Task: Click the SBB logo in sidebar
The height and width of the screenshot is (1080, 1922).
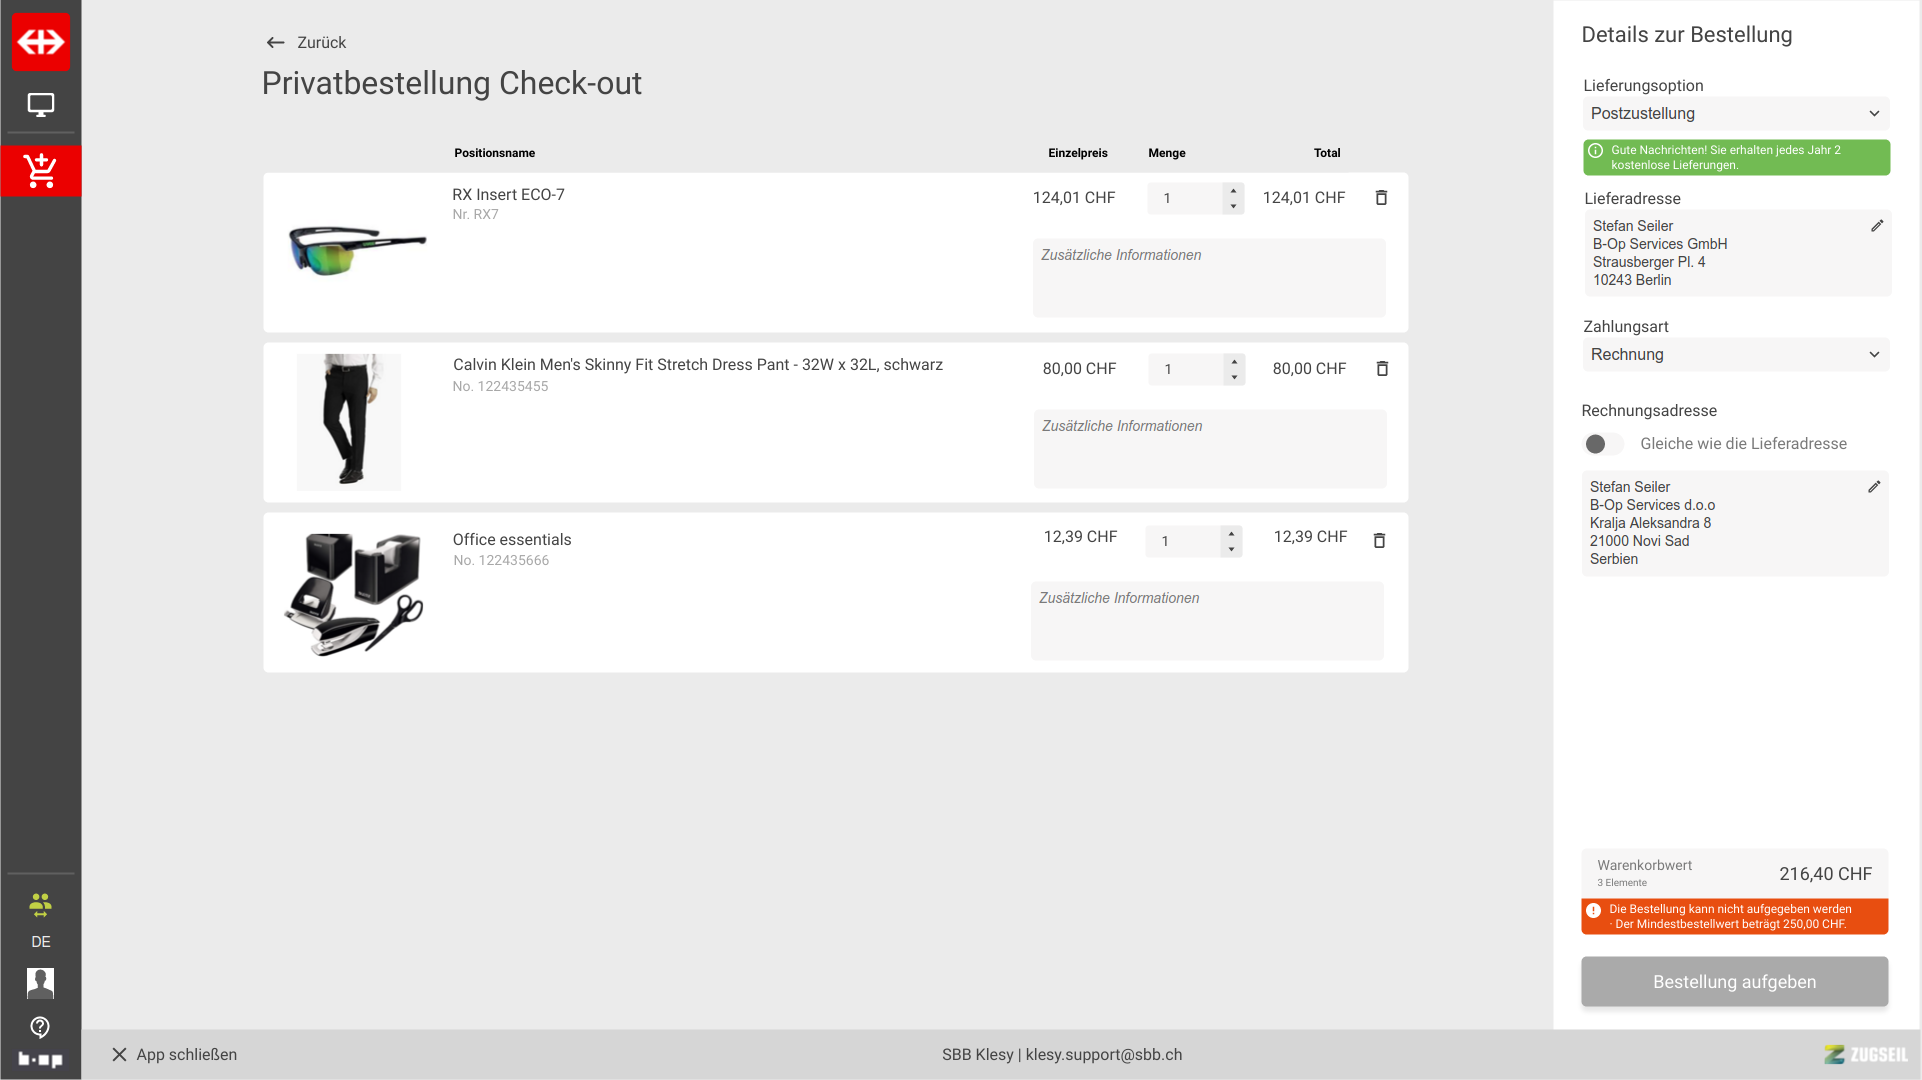Action: point(40,42)
